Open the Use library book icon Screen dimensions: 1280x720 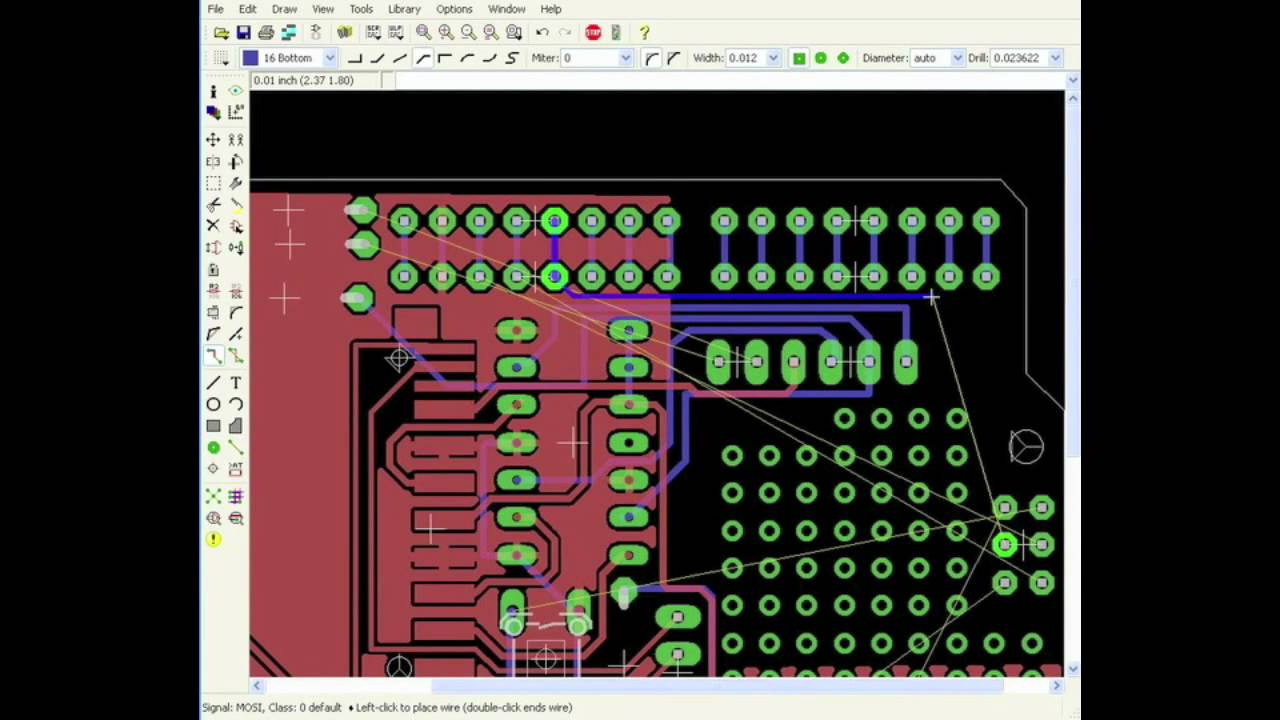click(x=345, y=33)
